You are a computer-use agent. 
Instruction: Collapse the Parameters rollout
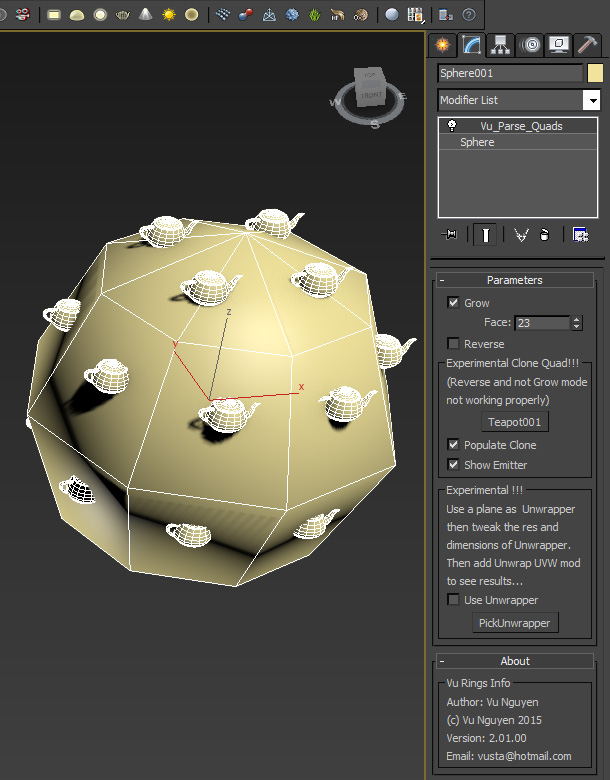(514, 280)
